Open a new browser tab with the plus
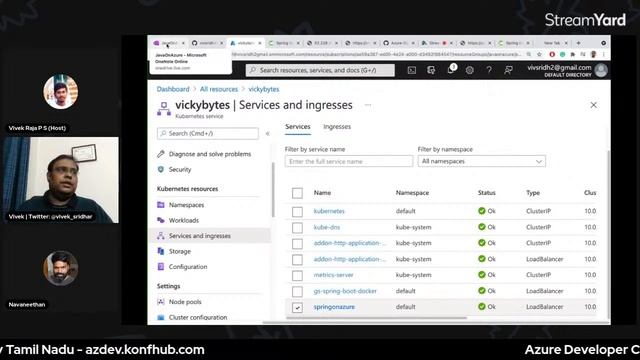Screen dimensions: 640x360 (x=578, y=43)
